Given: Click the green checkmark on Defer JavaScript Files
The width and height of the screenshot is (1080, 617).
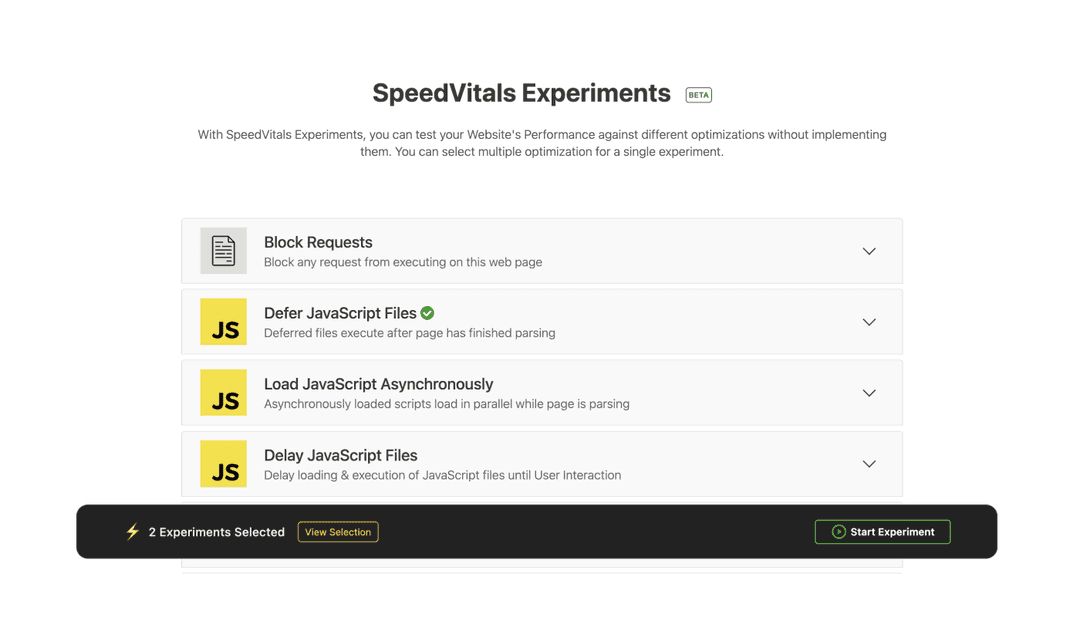Looking at the screenshot, I should click(x=427, y=313).
